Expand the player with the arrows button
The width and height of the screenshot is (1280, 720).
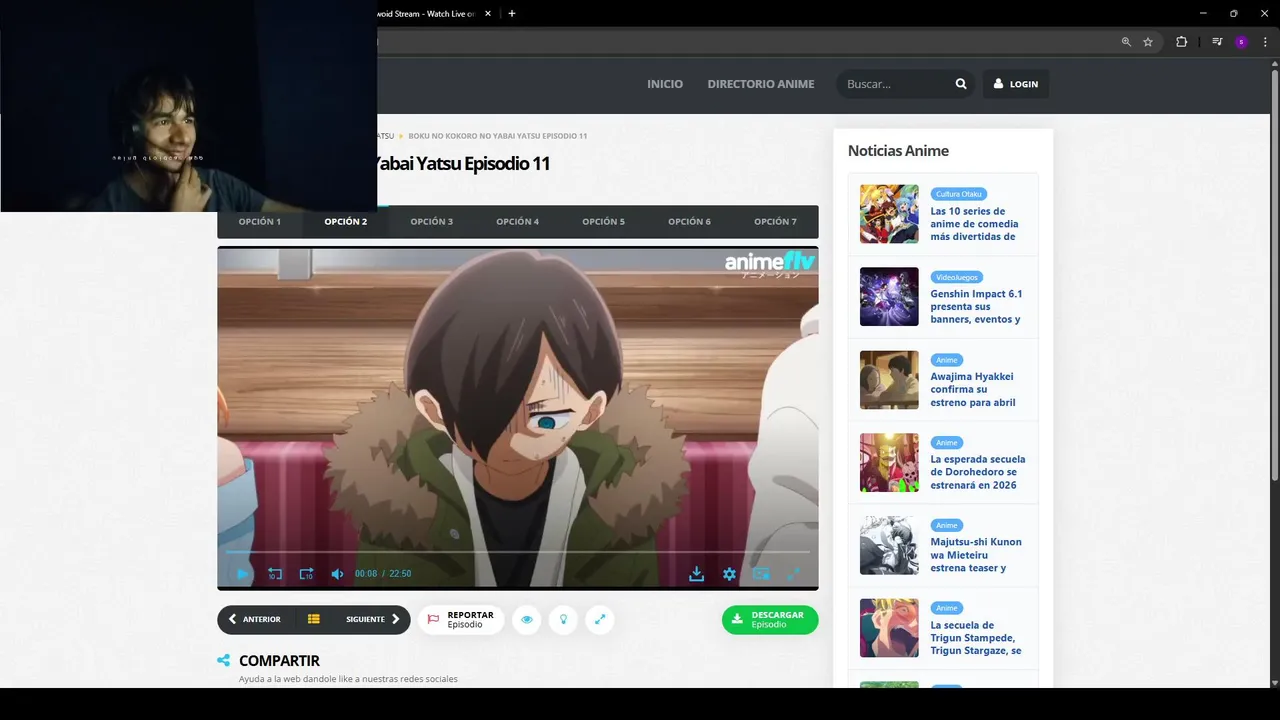pyautogui.click(x=600, y=620)
